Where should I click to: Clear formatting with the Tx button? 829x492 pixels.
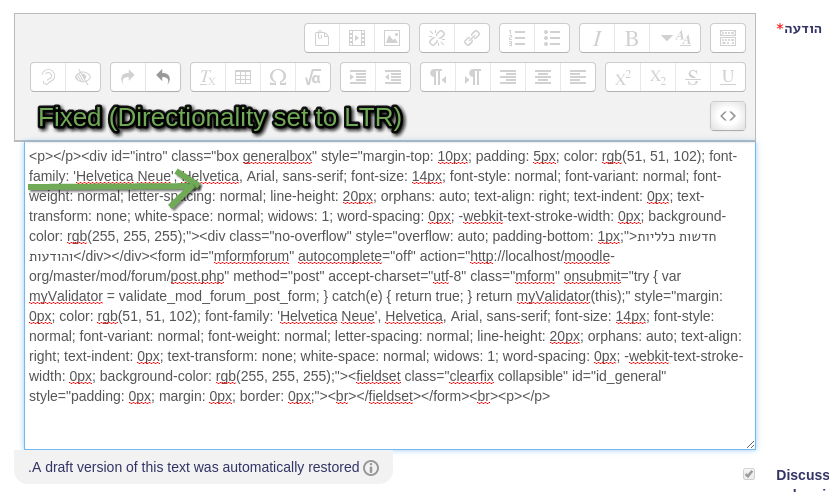click(208, 77)
